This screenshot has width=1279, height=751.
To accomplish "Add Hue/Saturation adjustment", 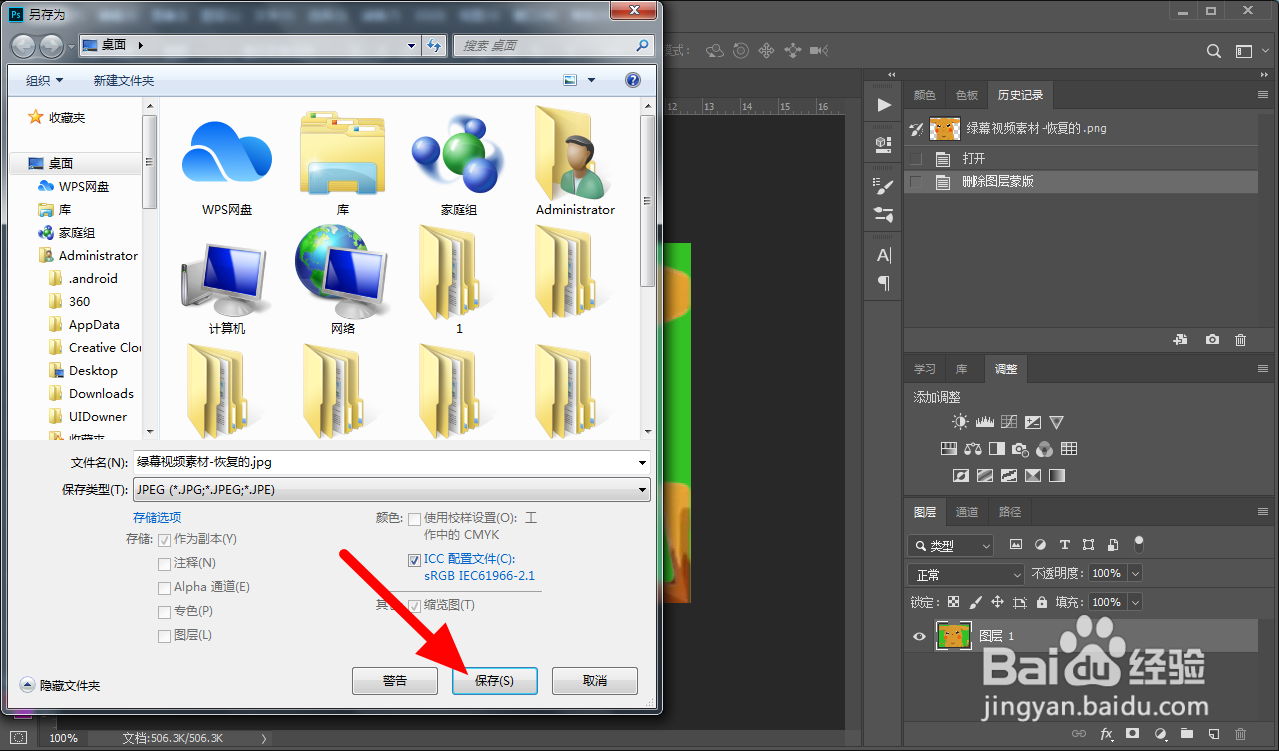I will coord(949,449).
